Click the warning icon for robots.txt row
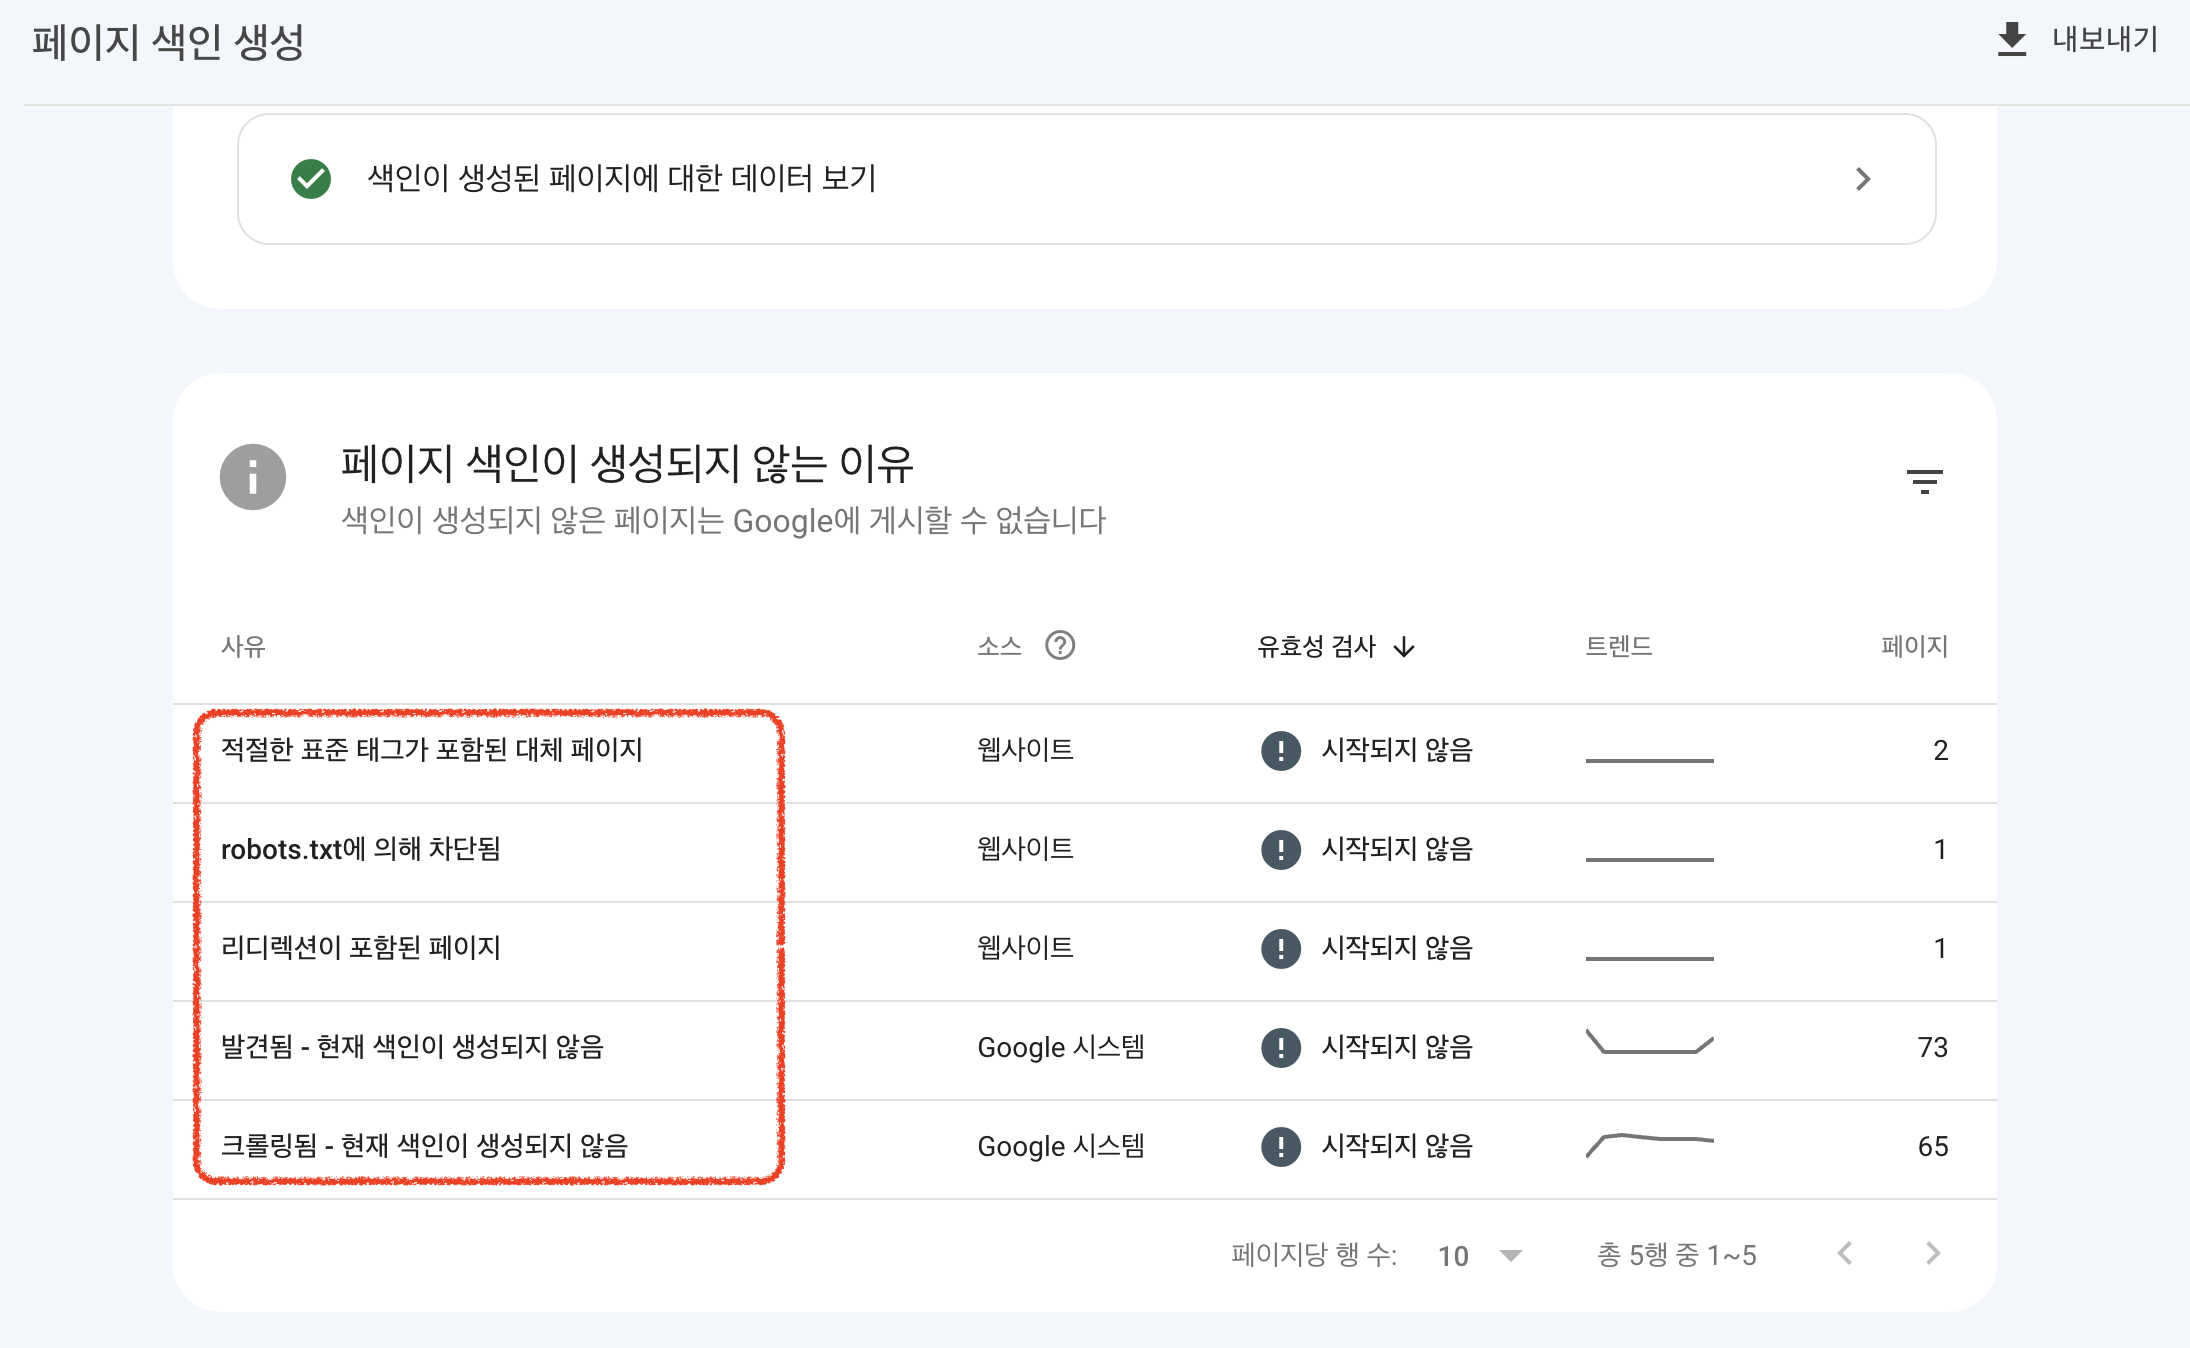 [1280, 849]
